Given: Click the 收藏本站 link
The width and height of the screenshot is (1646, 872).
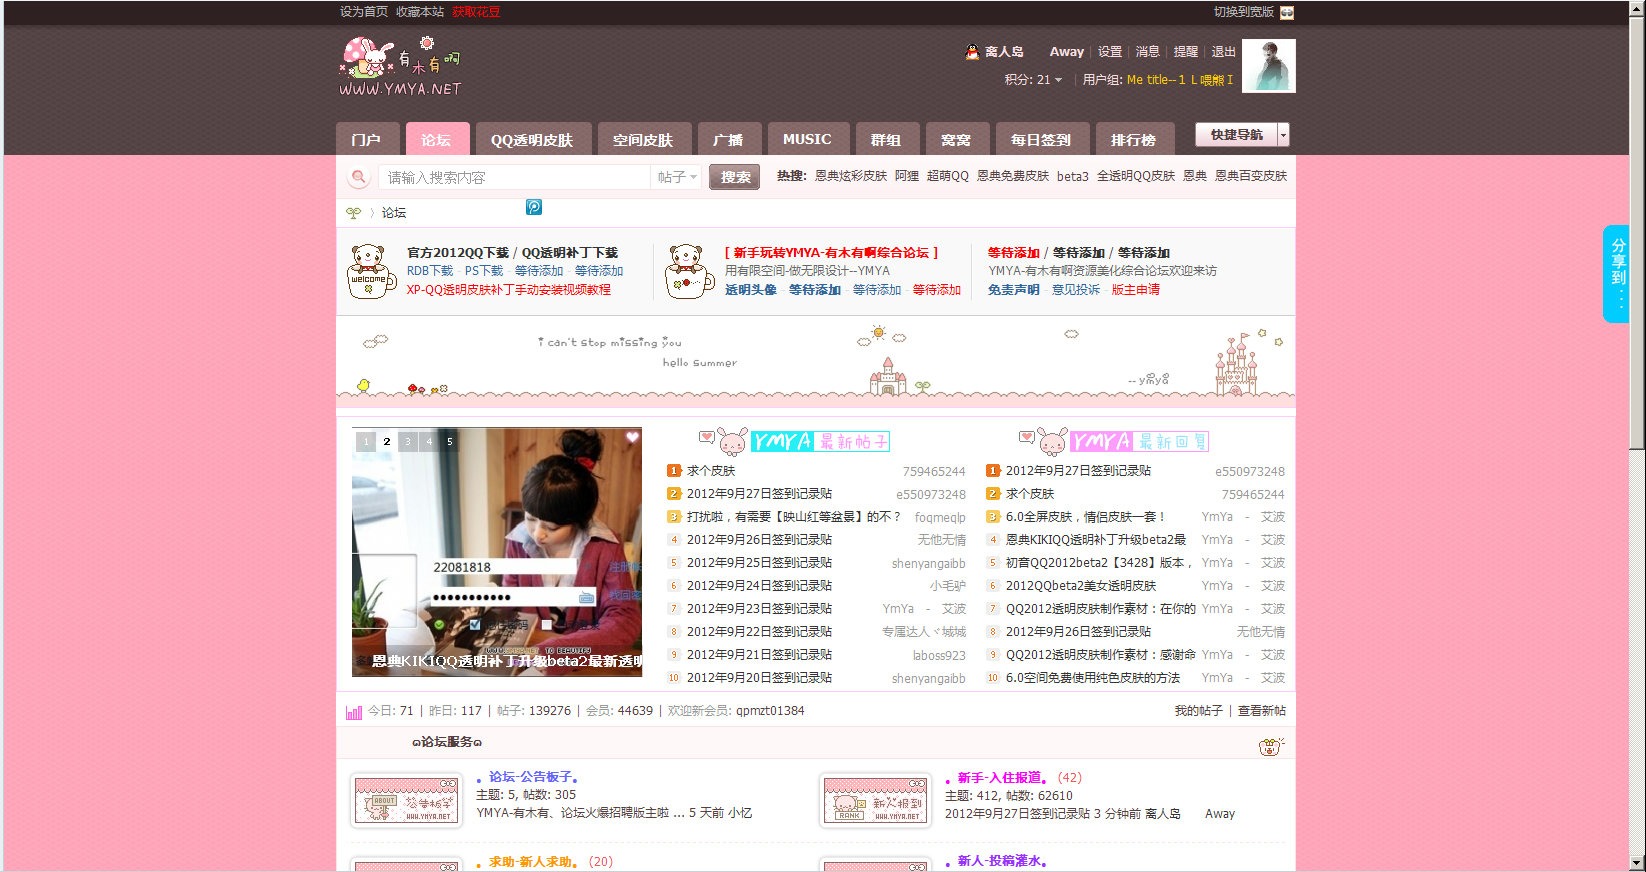Looking at the screenshot, I should 420,12.
